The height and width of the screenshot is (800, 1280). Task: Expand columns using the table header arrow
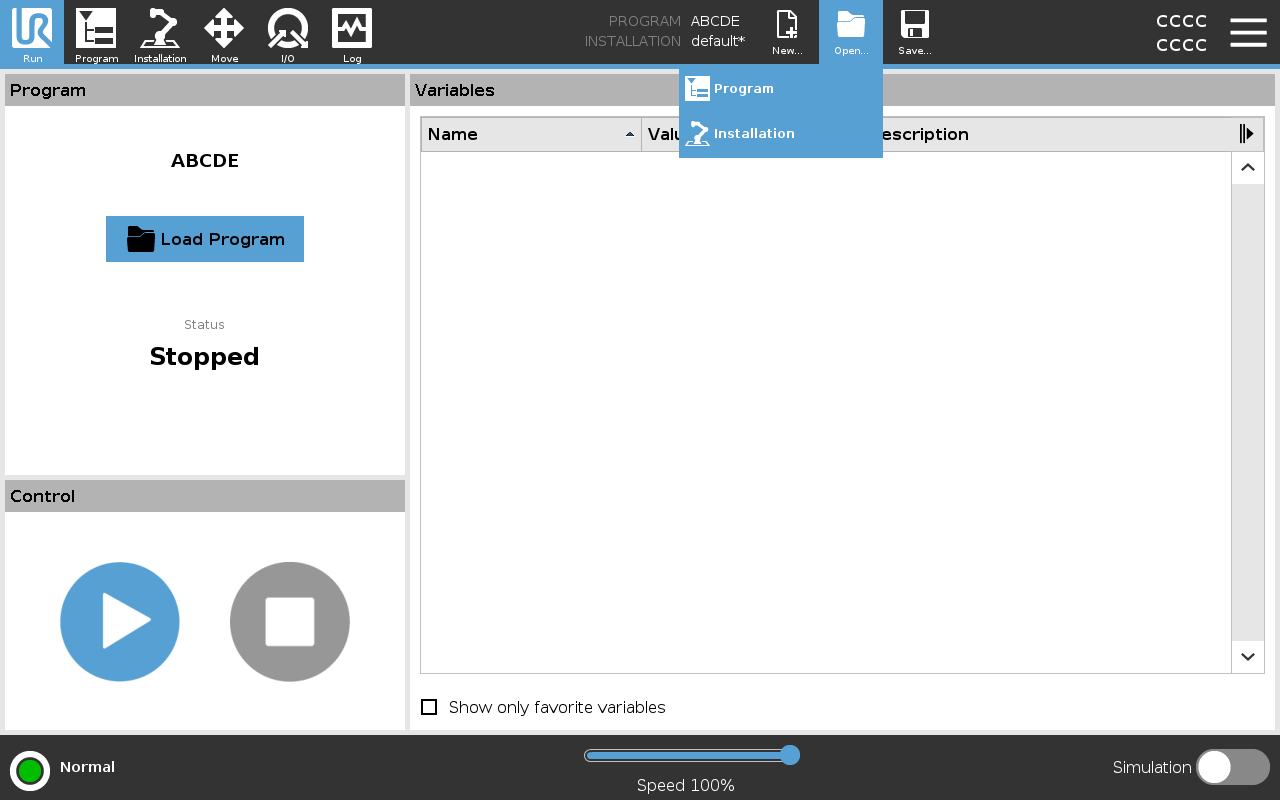[x=1246, y=134]
